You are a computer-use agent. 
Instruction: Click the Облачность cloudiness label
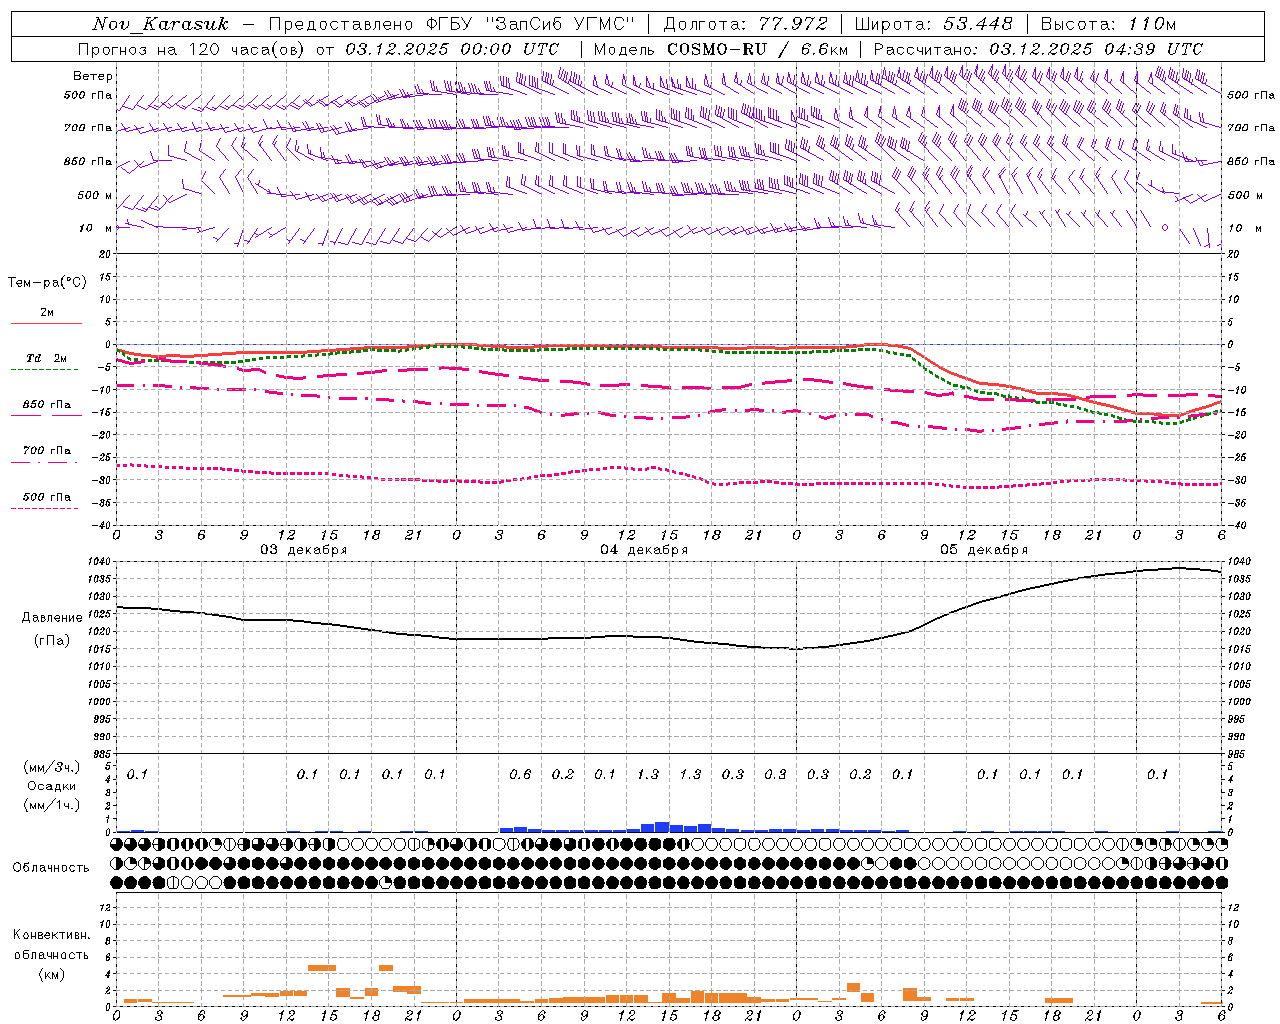51,867
